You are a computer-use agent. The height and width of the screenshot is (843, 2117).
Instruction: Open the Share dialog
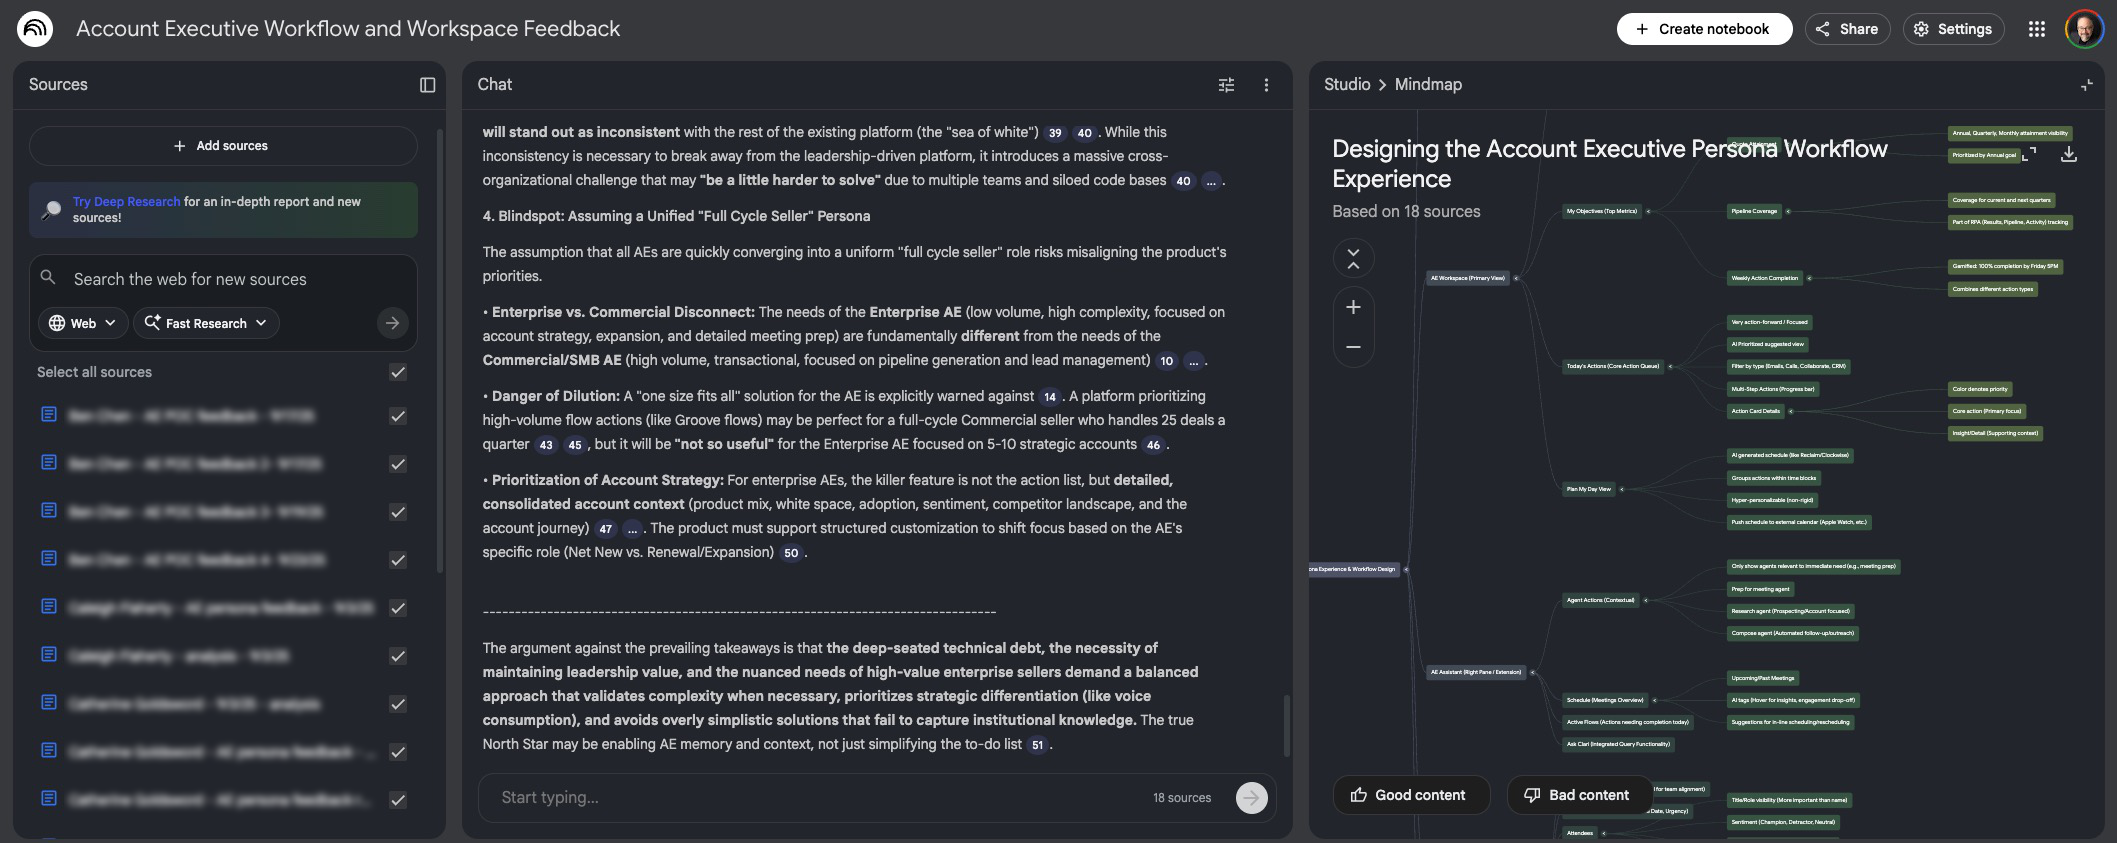click(x=1847, y=29)
